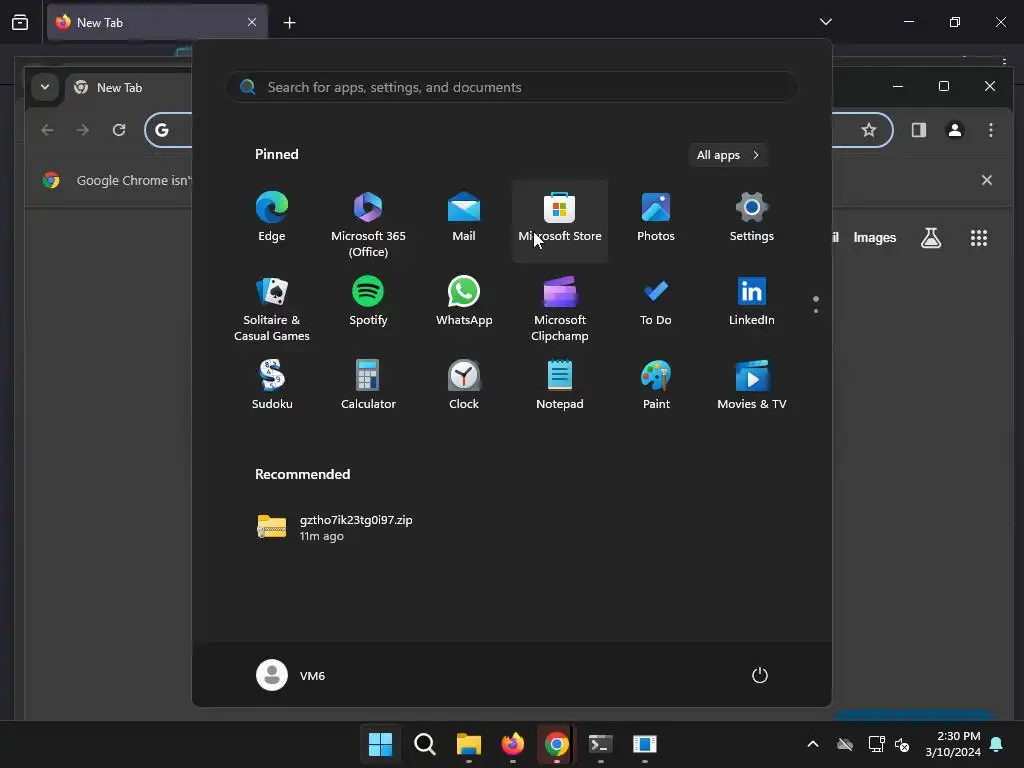Open Chrome profile avatar menu
The image size is (1024, 768).
click(955, 130)
